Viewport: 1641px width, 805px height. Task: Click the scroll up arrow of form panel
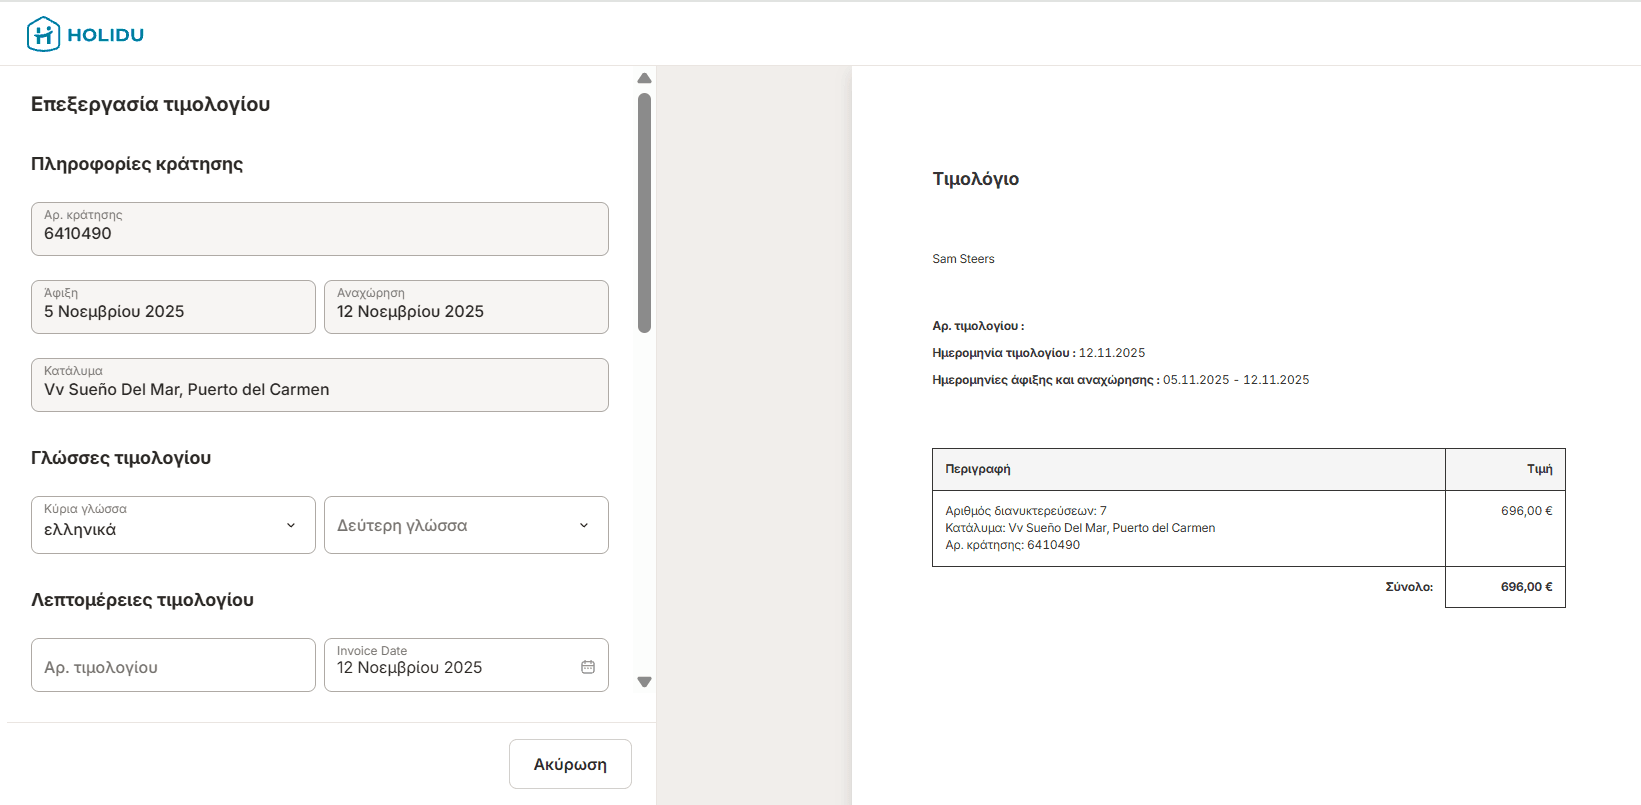click(644, 78)
